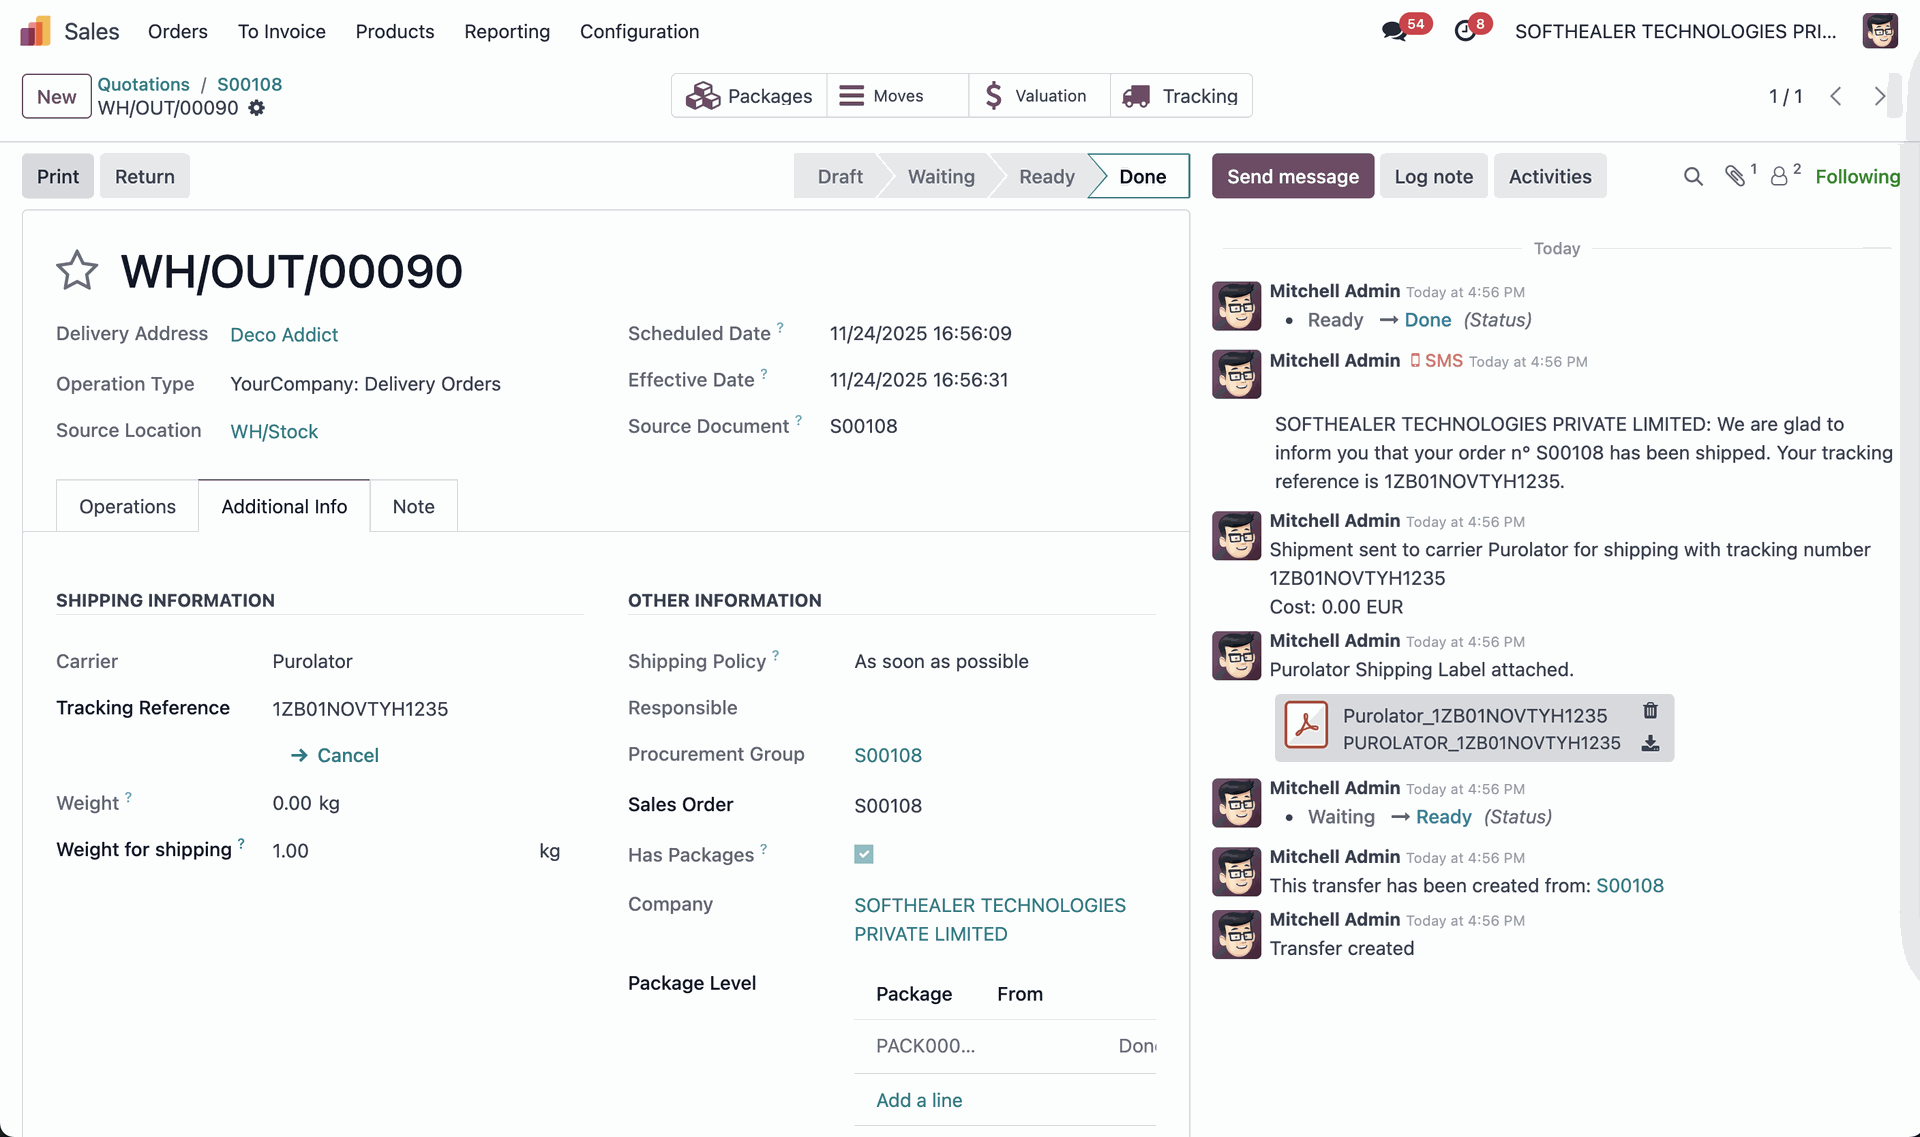
Task: Click the Tracking smart button
Action: (1181, 96)
